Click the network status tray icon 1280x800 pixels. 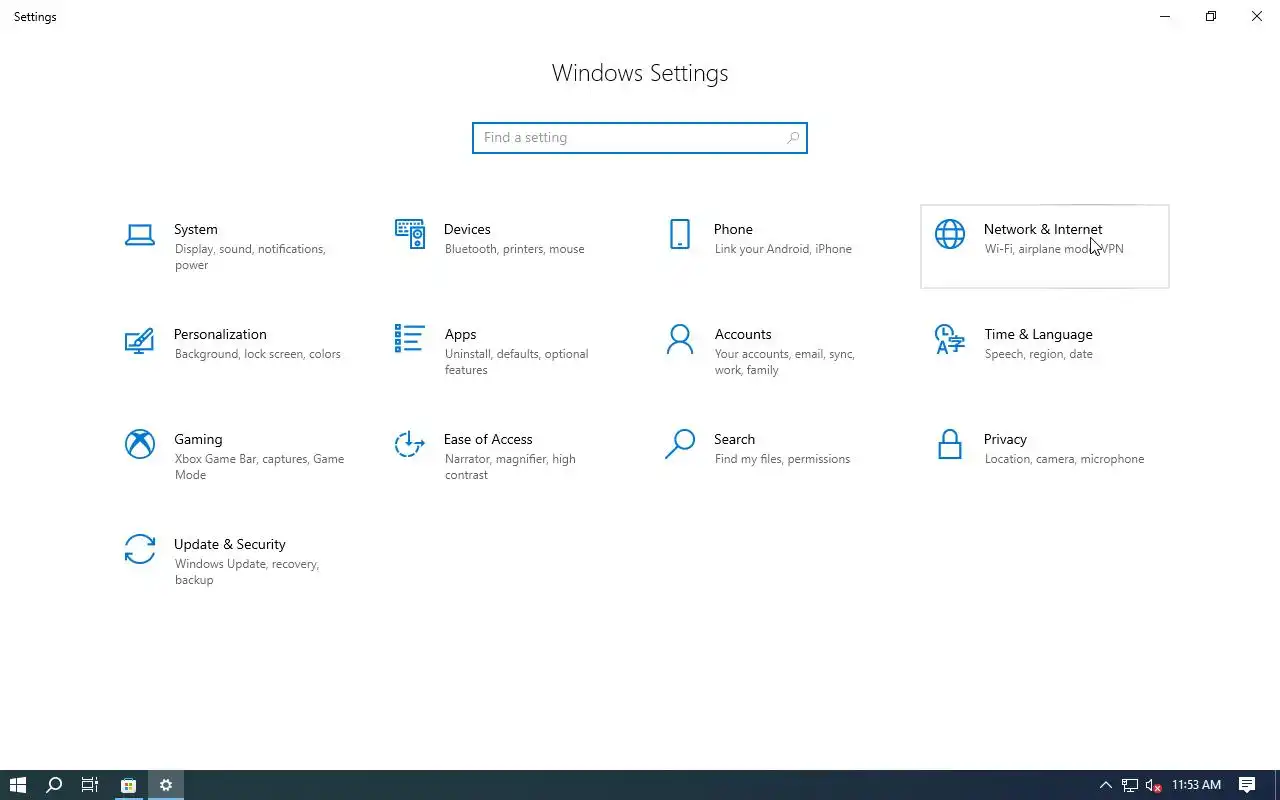pos(1130,785)
